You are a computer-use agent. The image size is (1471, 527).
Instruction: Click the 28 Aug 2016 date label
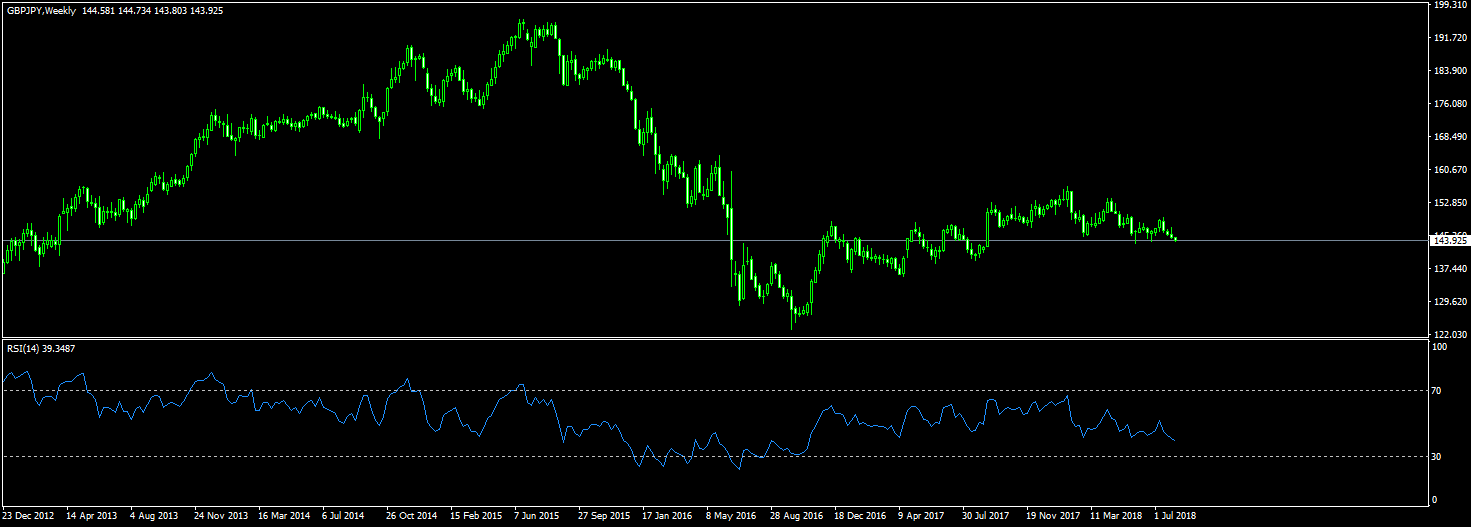796,517
